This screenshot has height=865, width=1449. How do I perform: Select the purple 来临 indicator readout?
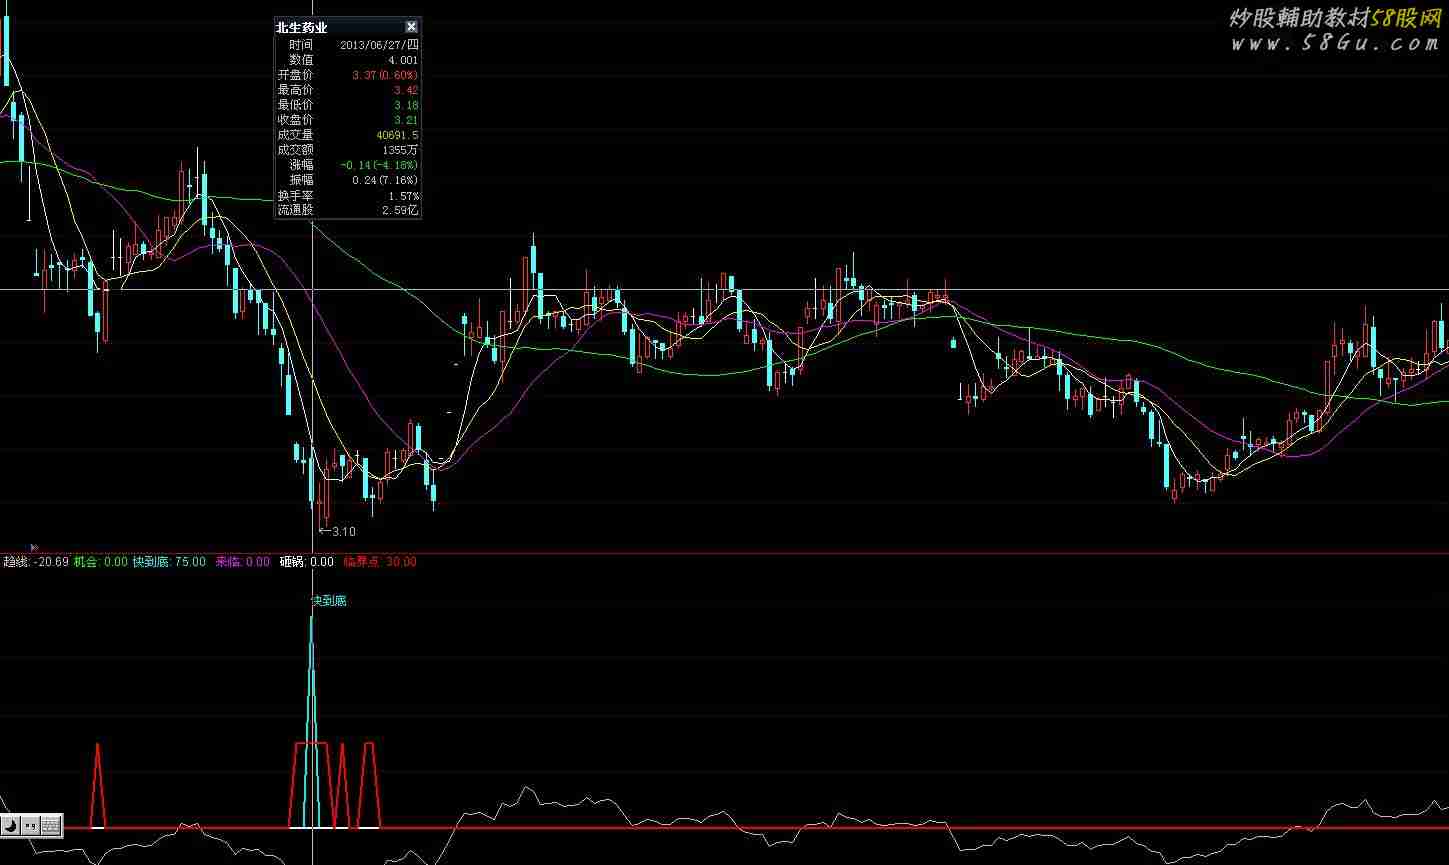(x=242, y=562)
